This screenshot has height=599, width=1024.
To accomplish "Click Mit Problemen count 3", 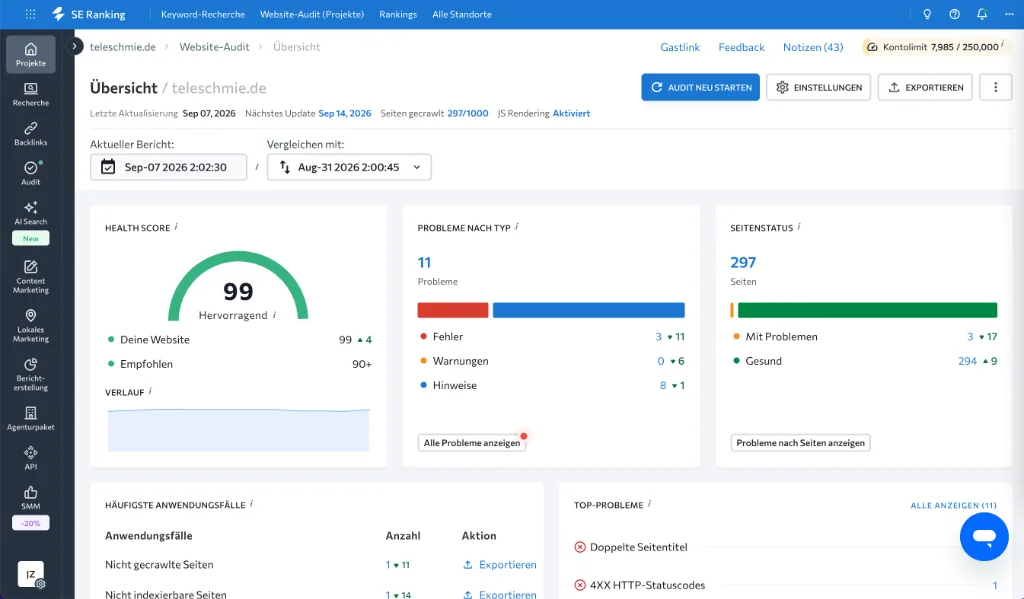I will (970, 336).
